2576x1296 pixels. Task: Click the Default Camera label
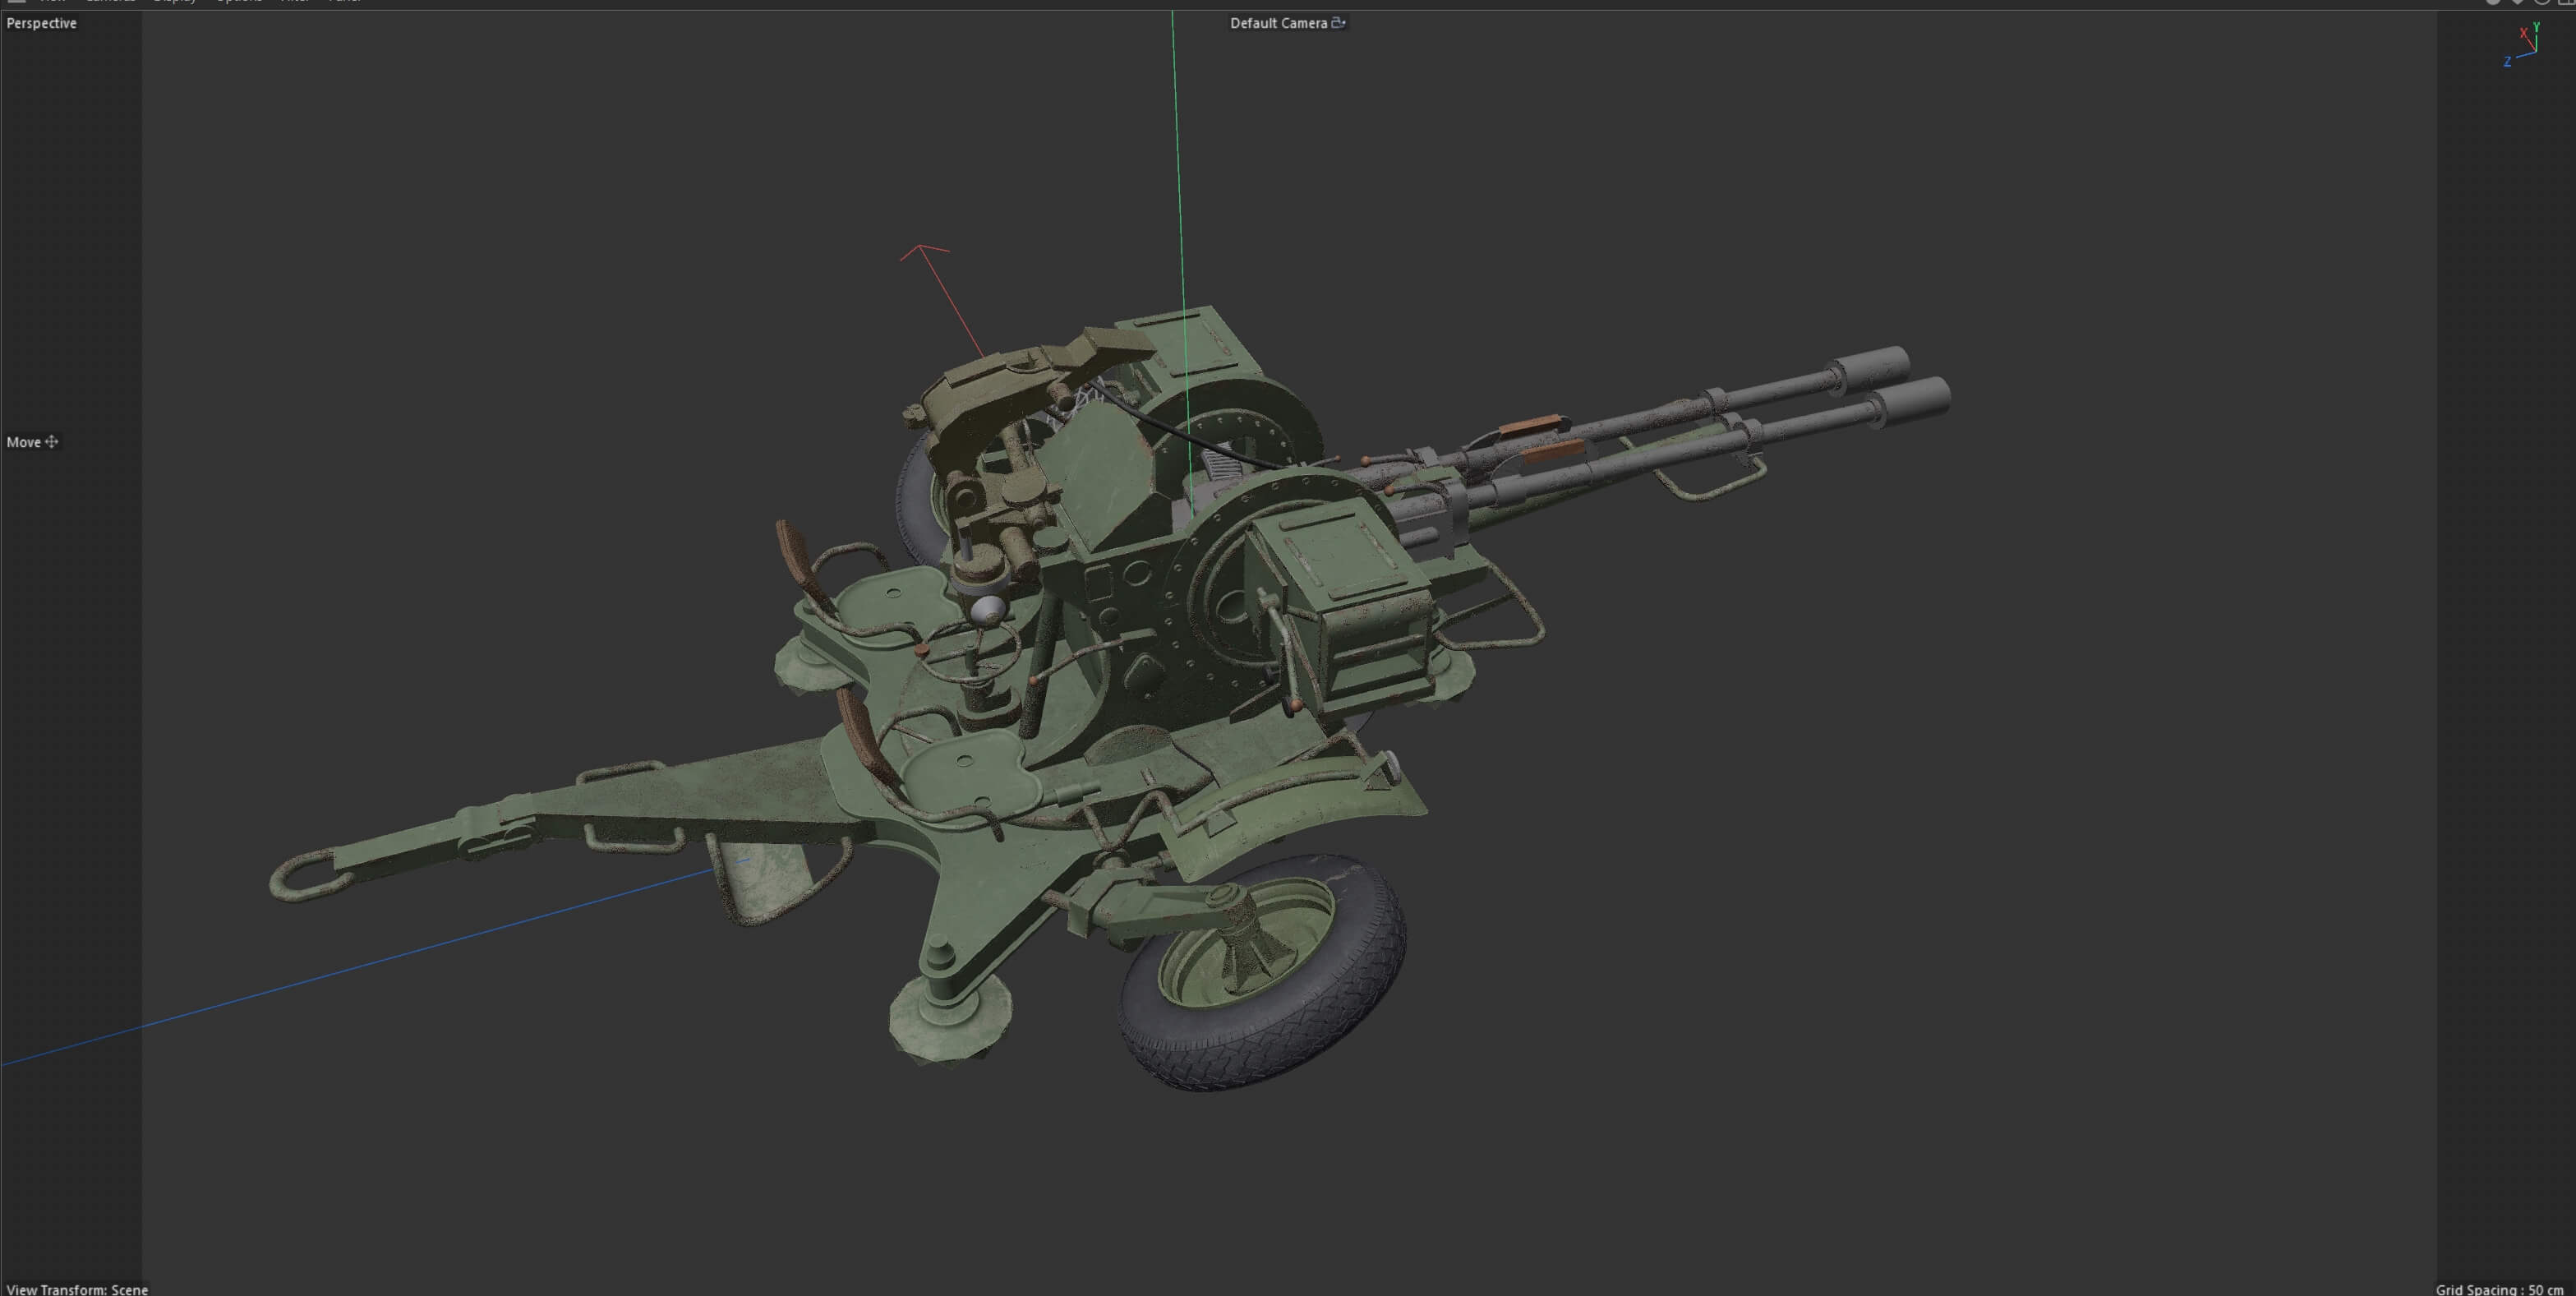(1278, 23)
